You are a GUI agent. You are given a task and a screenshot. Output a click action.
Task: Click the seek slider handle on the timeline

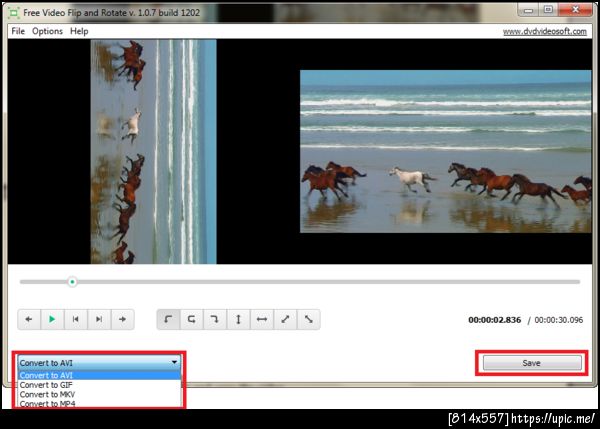point(72,282)
